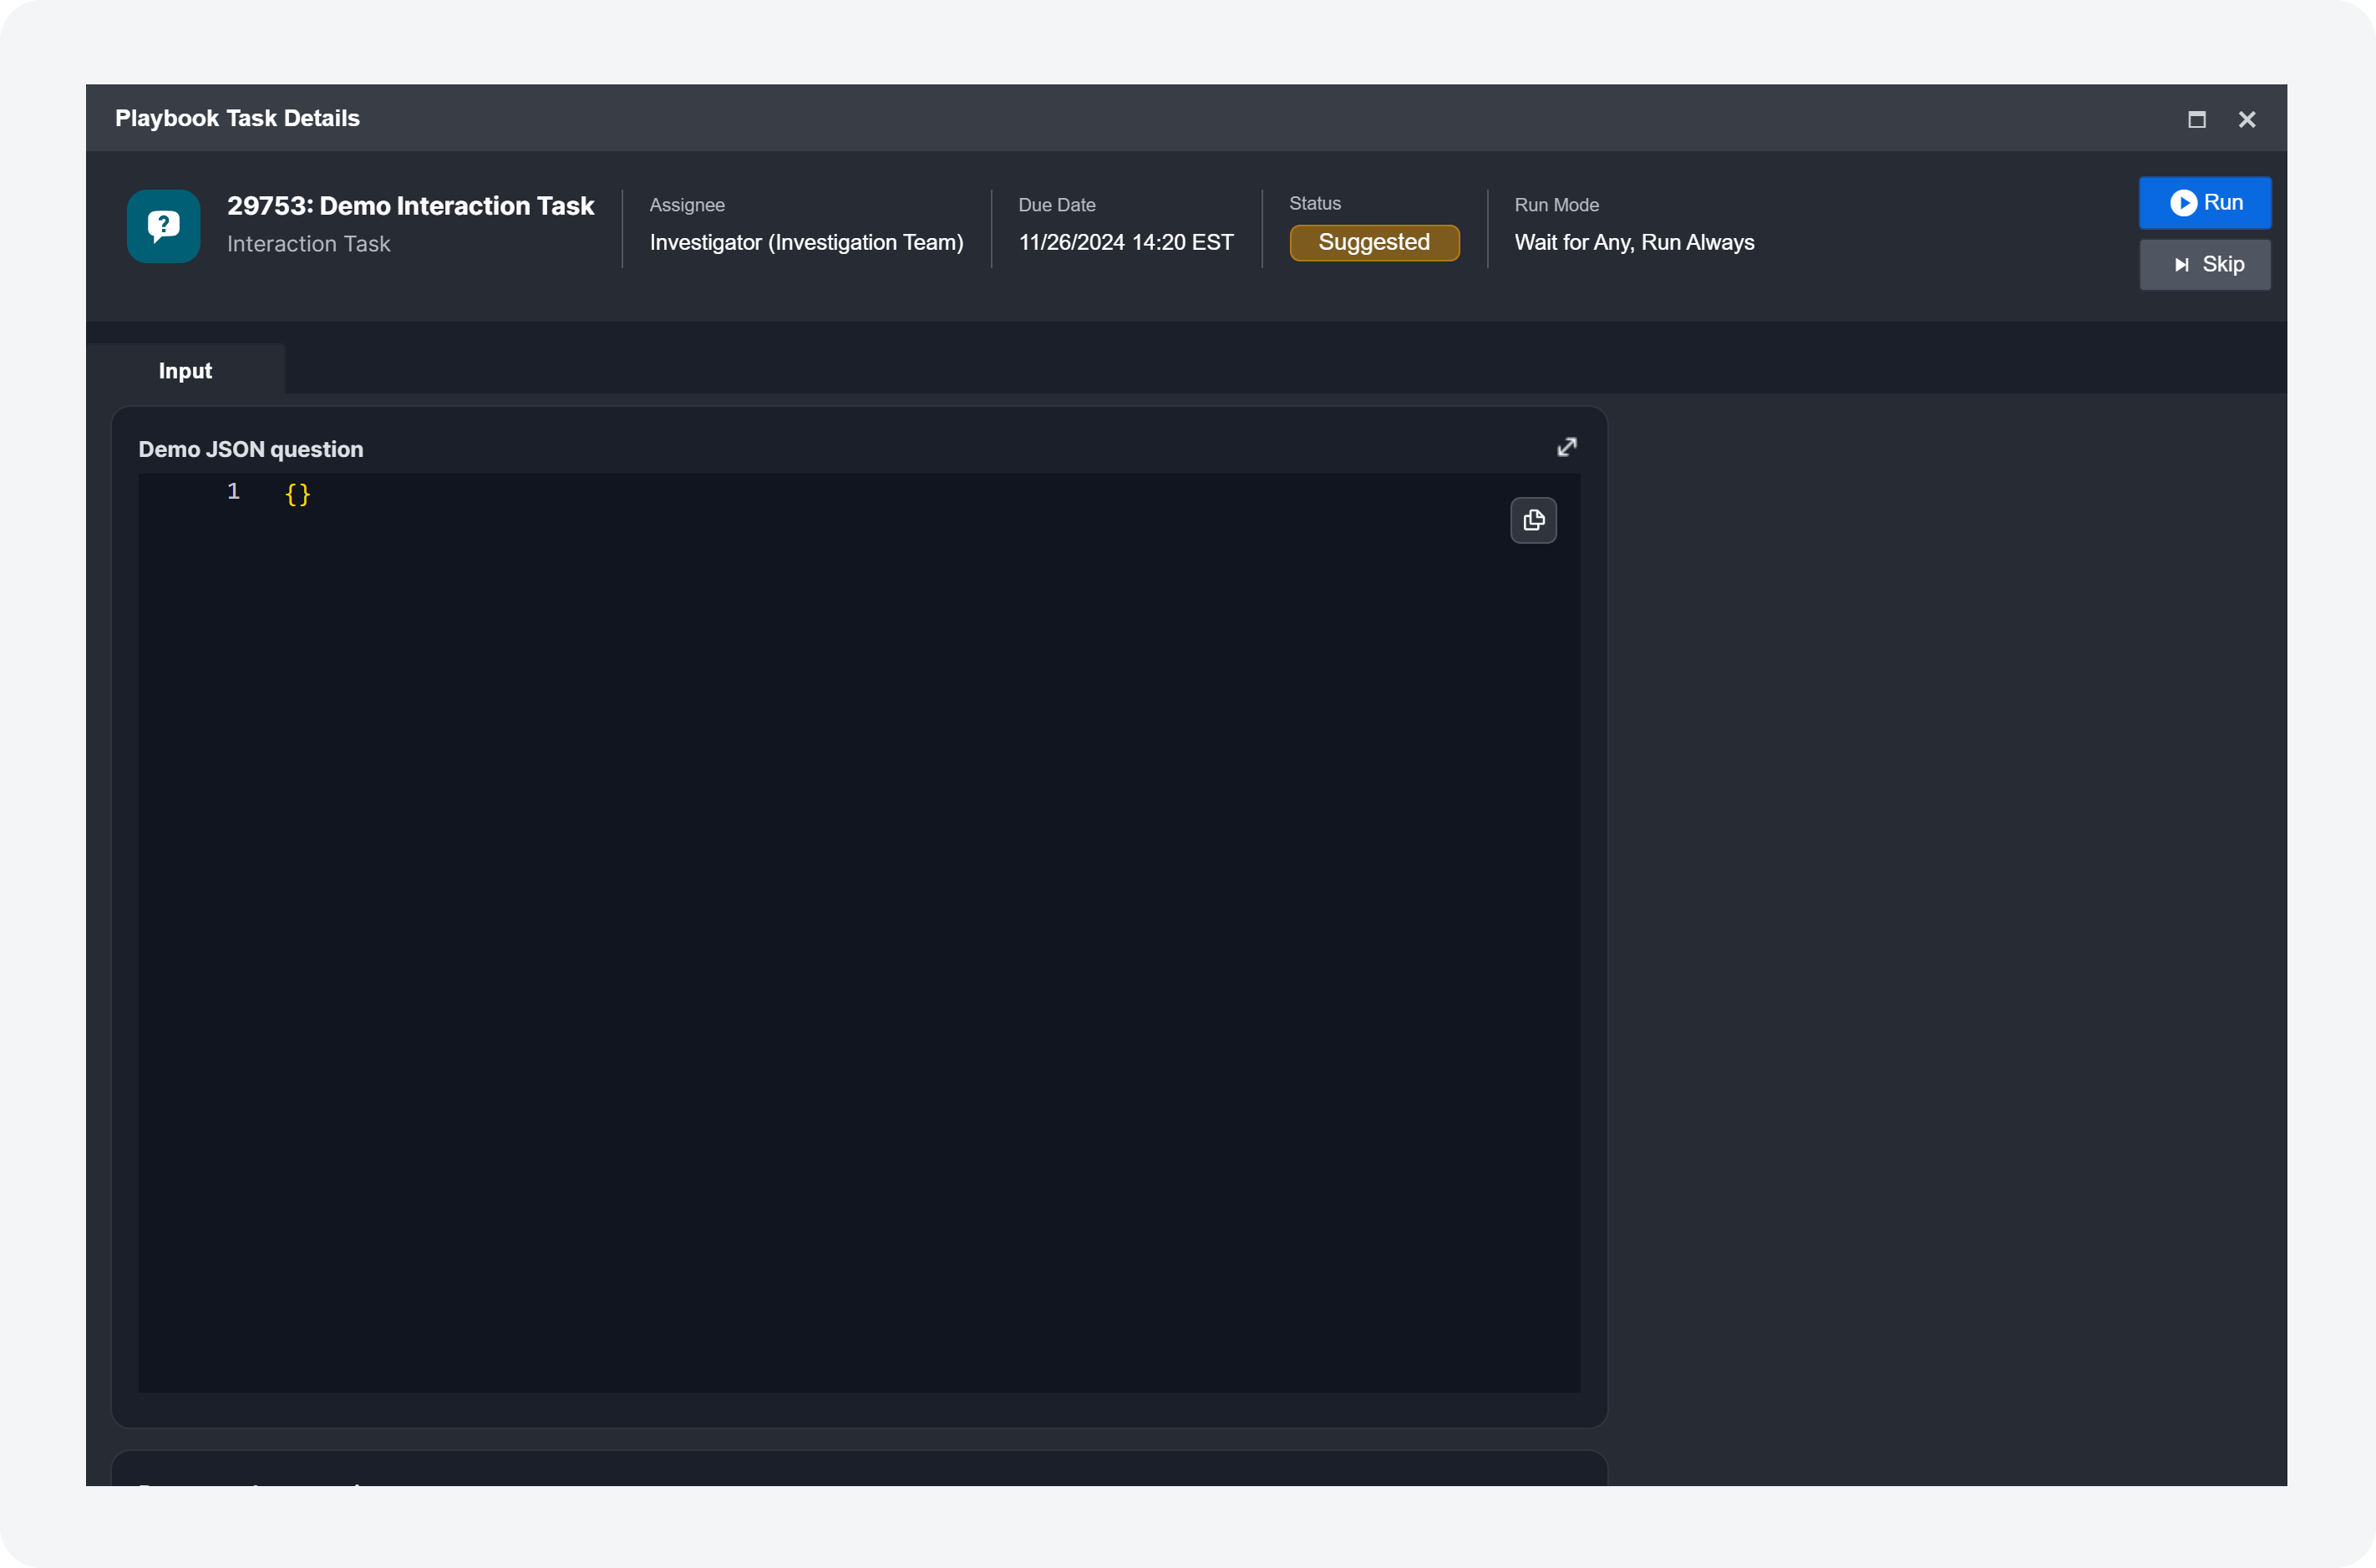
Task: Run the Demo Interaction Task
Action: coord(2204,203)
